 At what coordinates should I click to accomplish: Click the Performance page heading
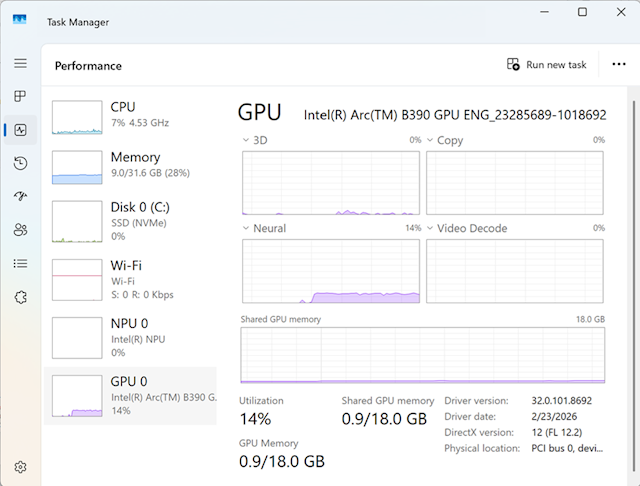(x=88, y=66)
